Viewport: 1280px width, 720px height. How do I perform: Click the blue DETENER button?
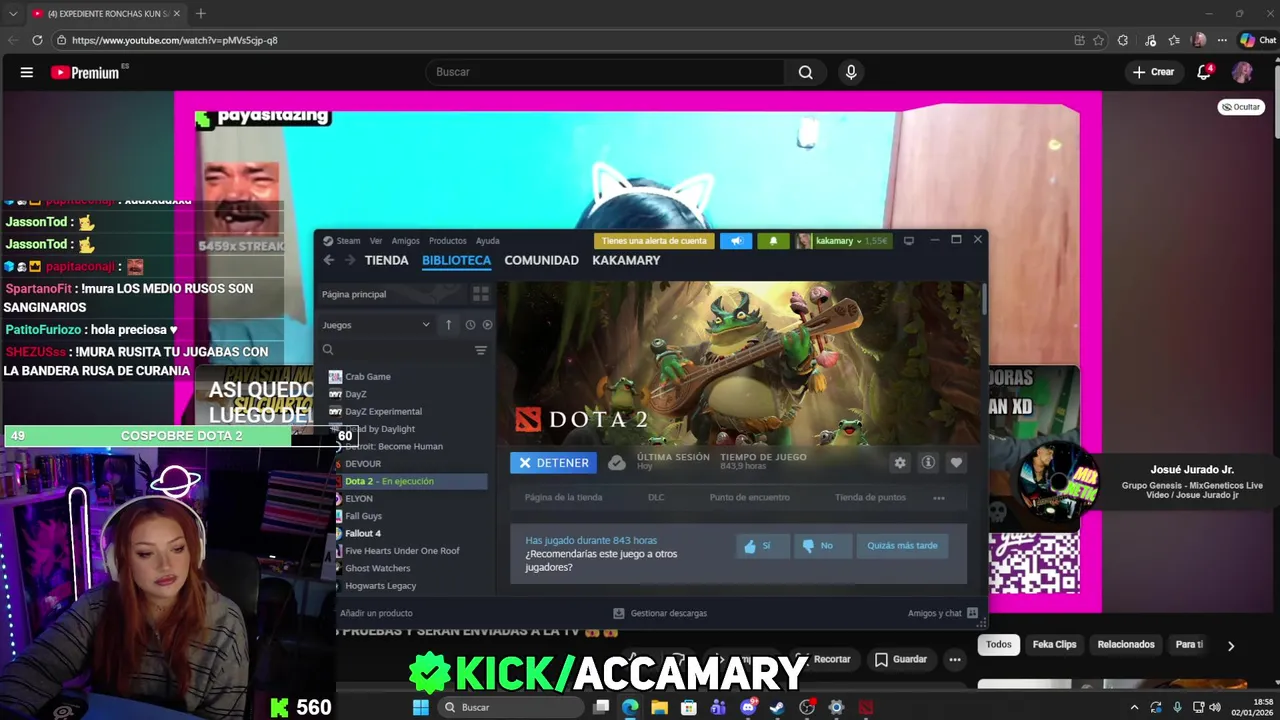click(x=553, y=463)
